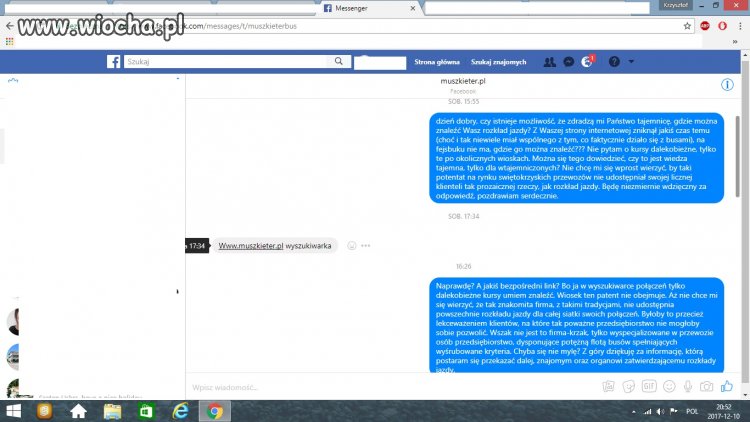Click the search magnifier button
The width and height of the screenshot is (750, 422).
339,61
